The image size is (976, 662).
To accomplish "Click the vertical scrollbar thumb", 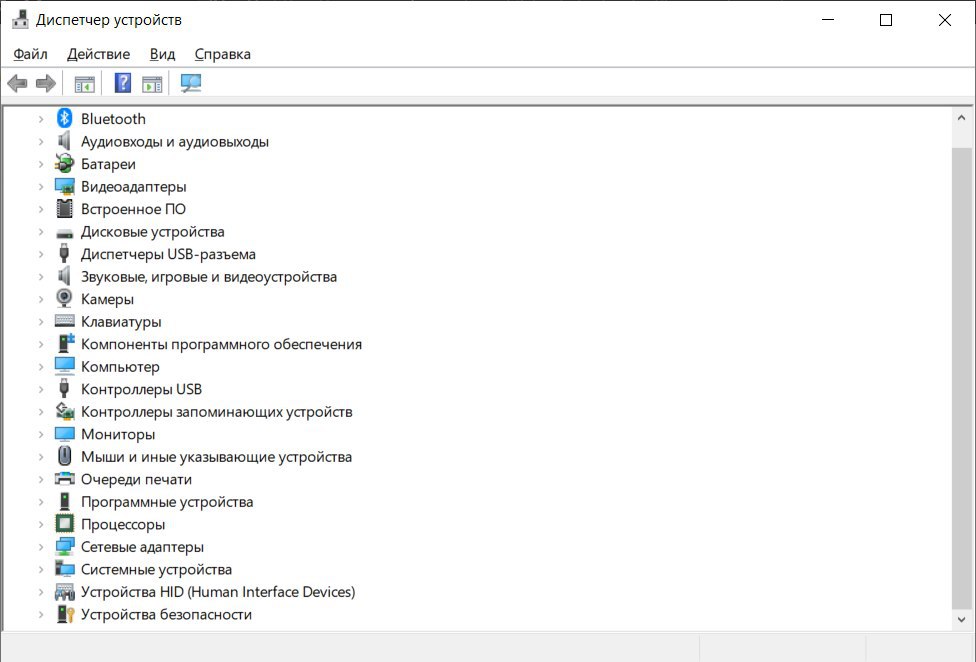I will point(961,378).
